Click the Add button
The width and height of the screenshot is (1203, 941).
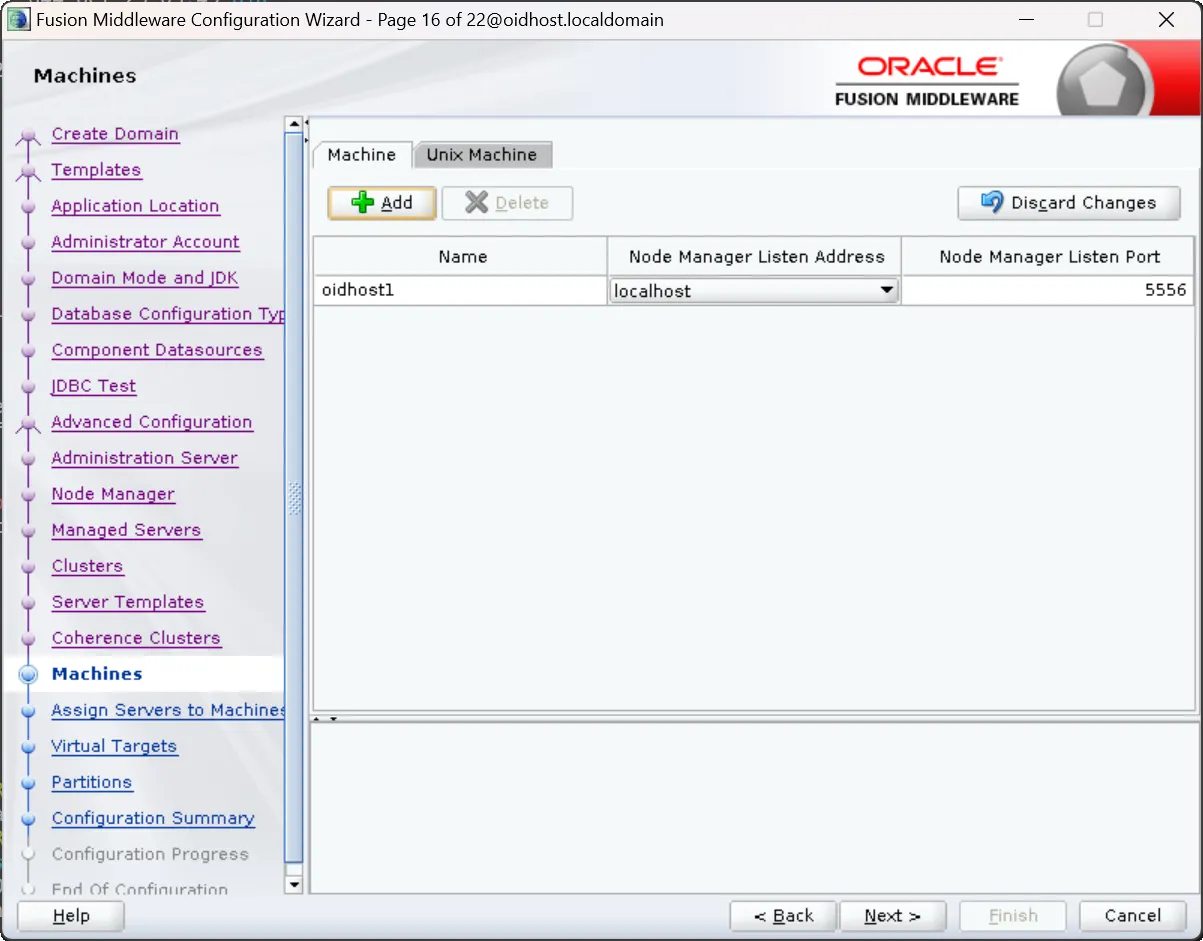coord(382,203)
